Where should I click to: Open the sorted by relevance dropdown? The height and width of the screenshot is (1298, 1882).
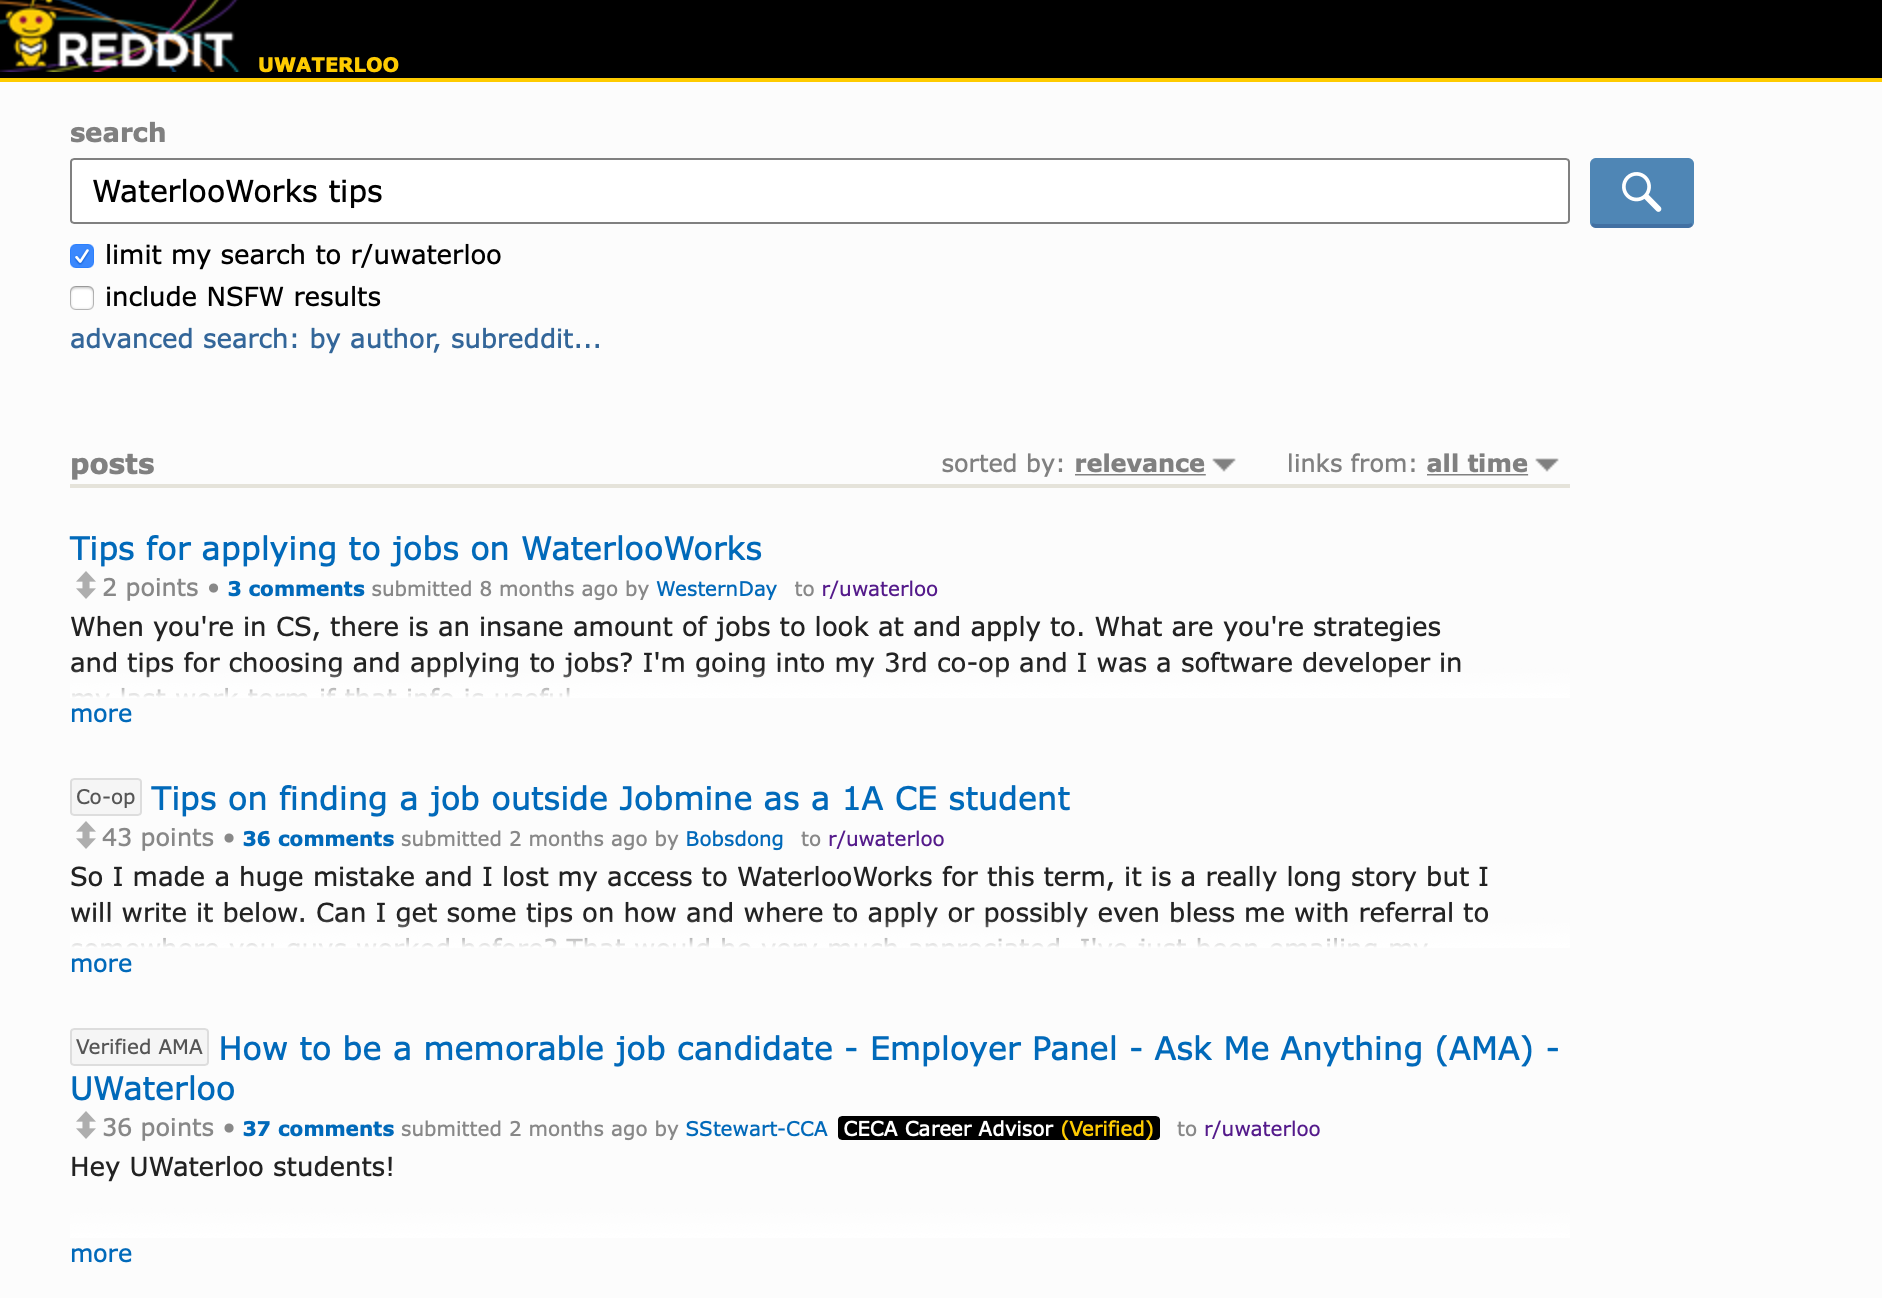pyautogui.click(x=1154, y=464)
